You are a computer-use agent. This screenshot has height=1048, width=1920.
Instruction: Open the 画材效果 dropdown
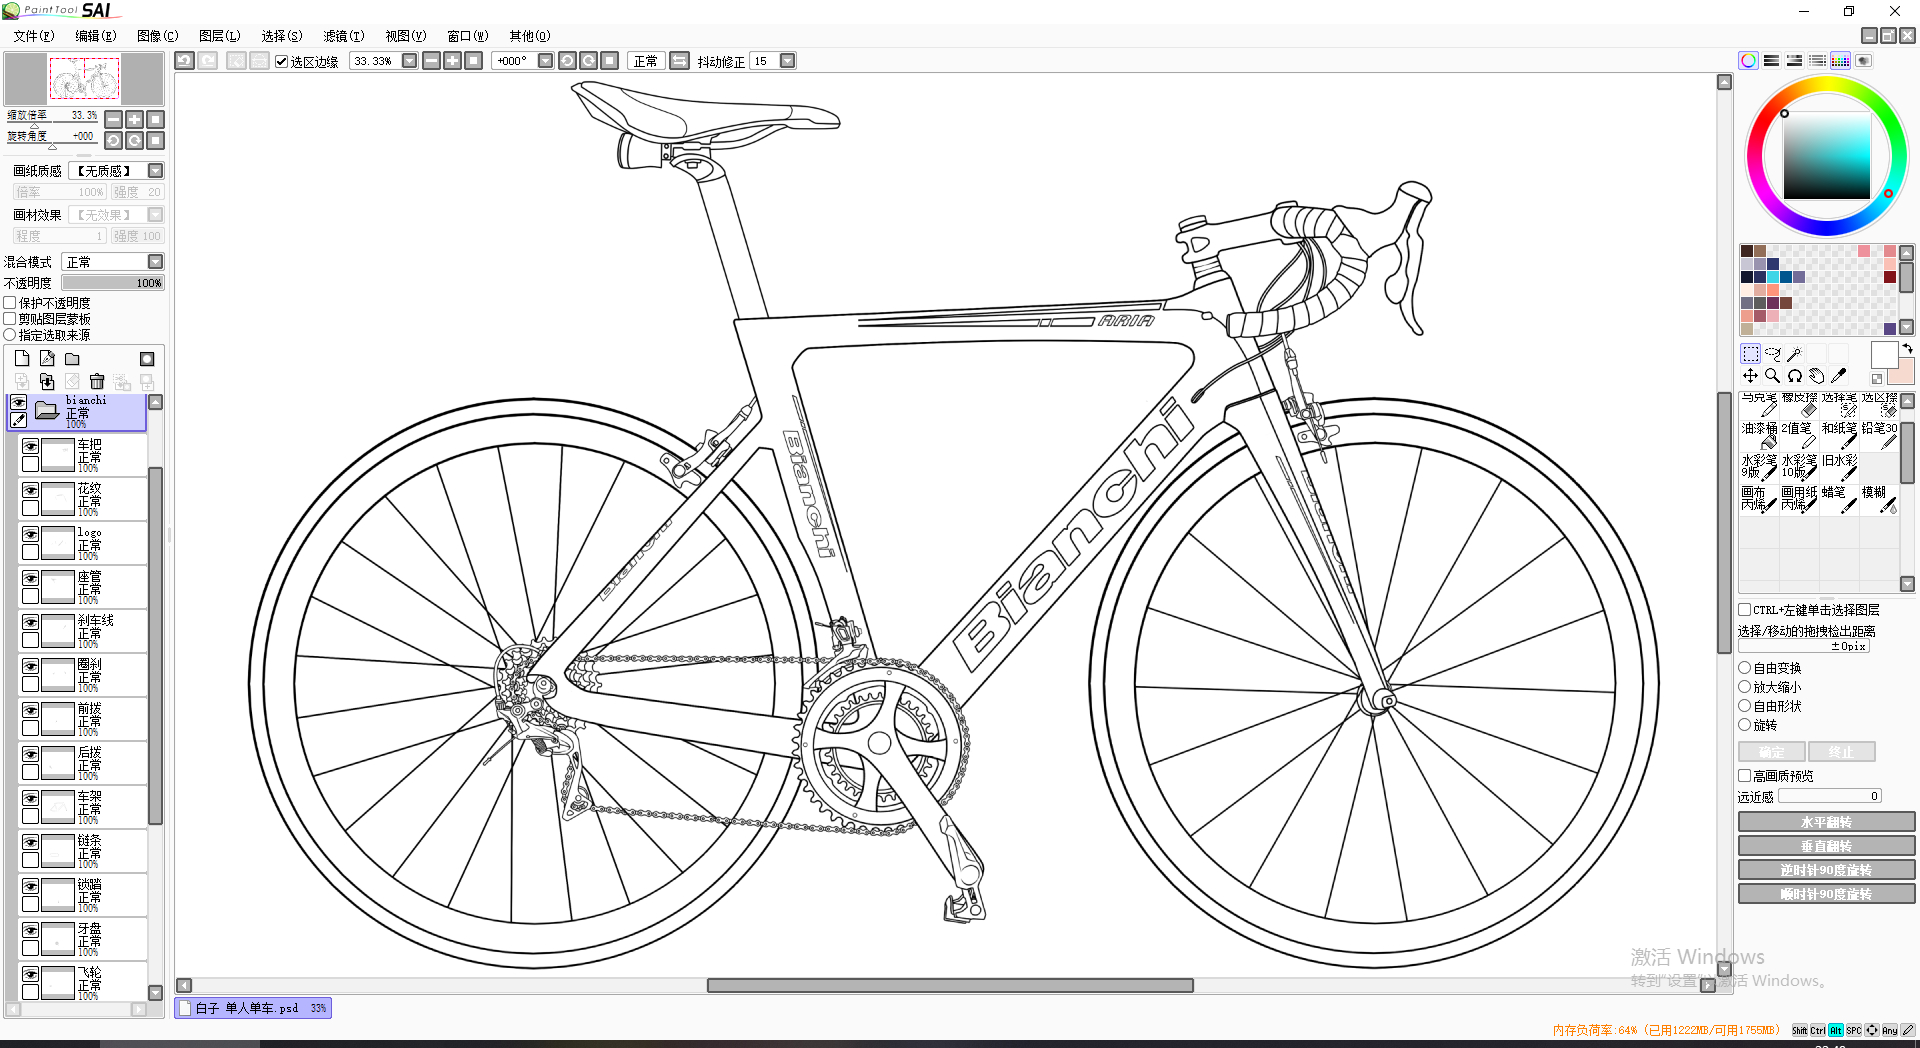pyautogui.click(x=155, y=214)
